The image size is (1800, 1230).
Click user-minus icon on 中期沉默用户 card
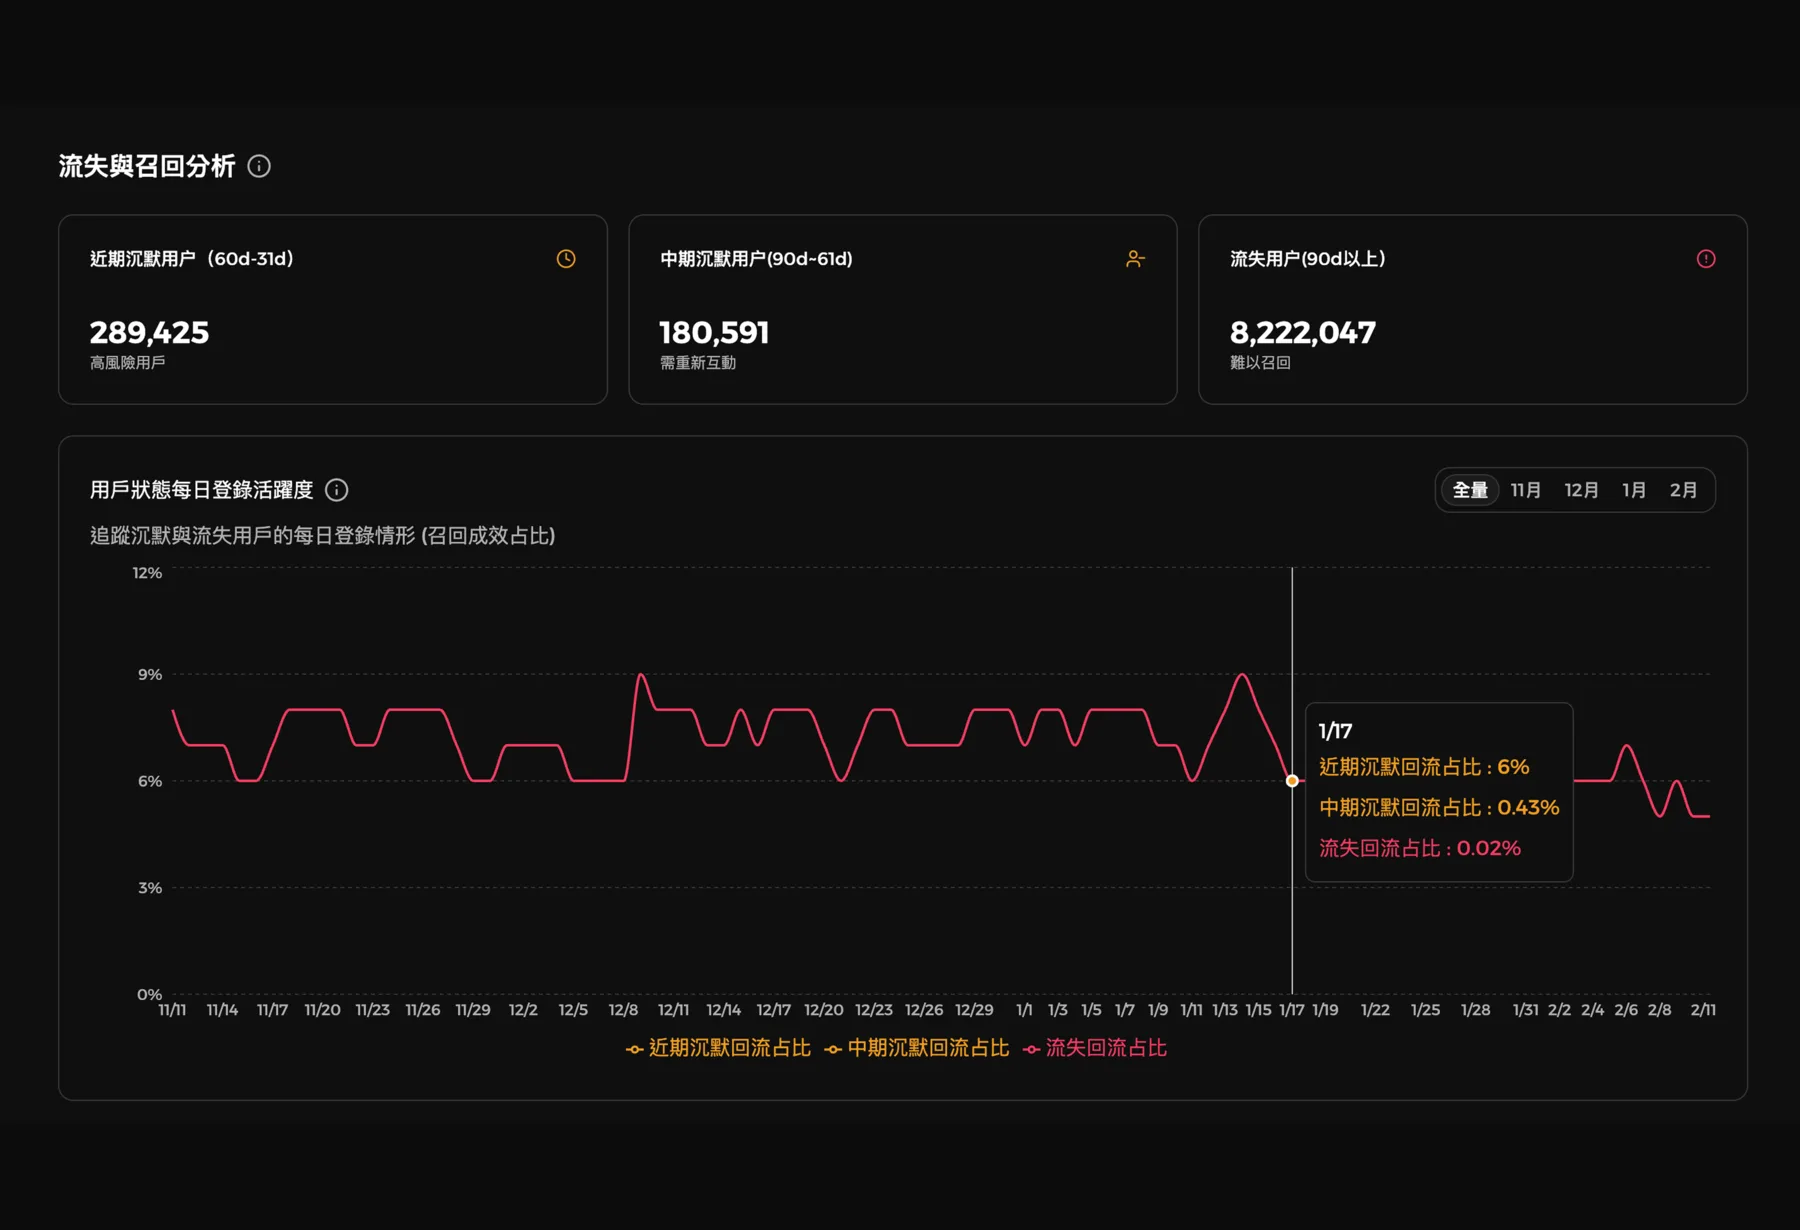click(1135, 259)
